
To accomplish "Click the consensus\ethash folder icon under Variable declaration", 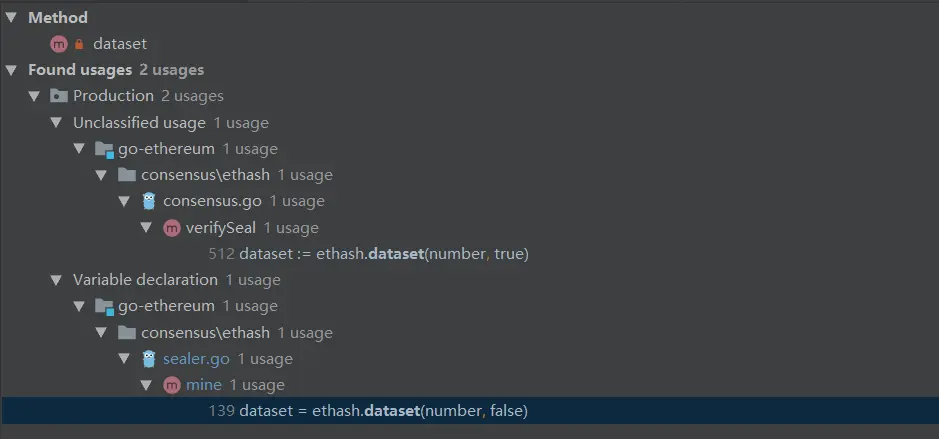I will pos(126,332).
